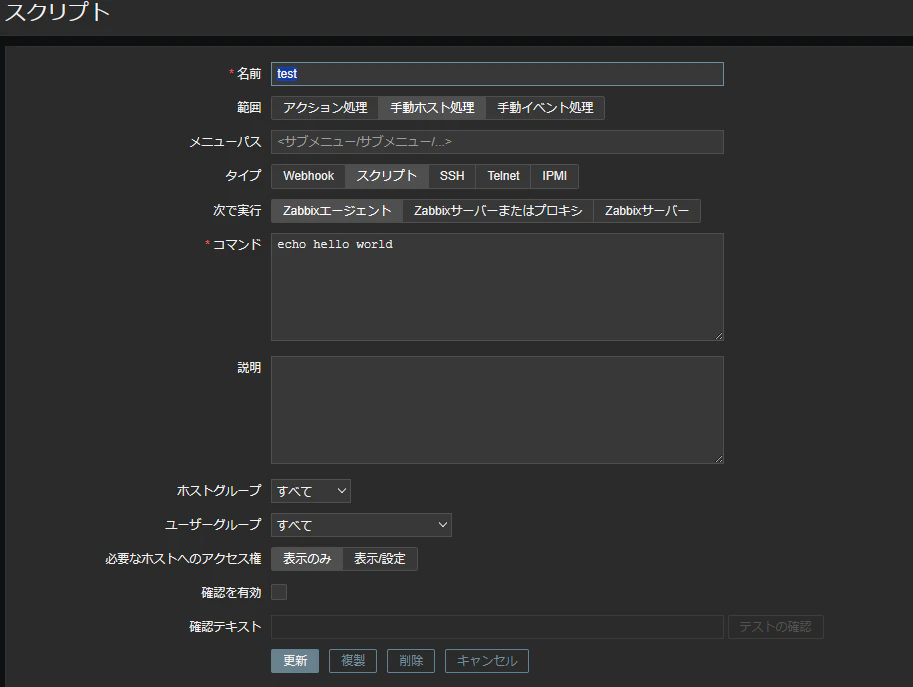Screen dimensions: 913x687
Task: Select 手動ホスト処理 scope option
Action: (x=432, y=108)
